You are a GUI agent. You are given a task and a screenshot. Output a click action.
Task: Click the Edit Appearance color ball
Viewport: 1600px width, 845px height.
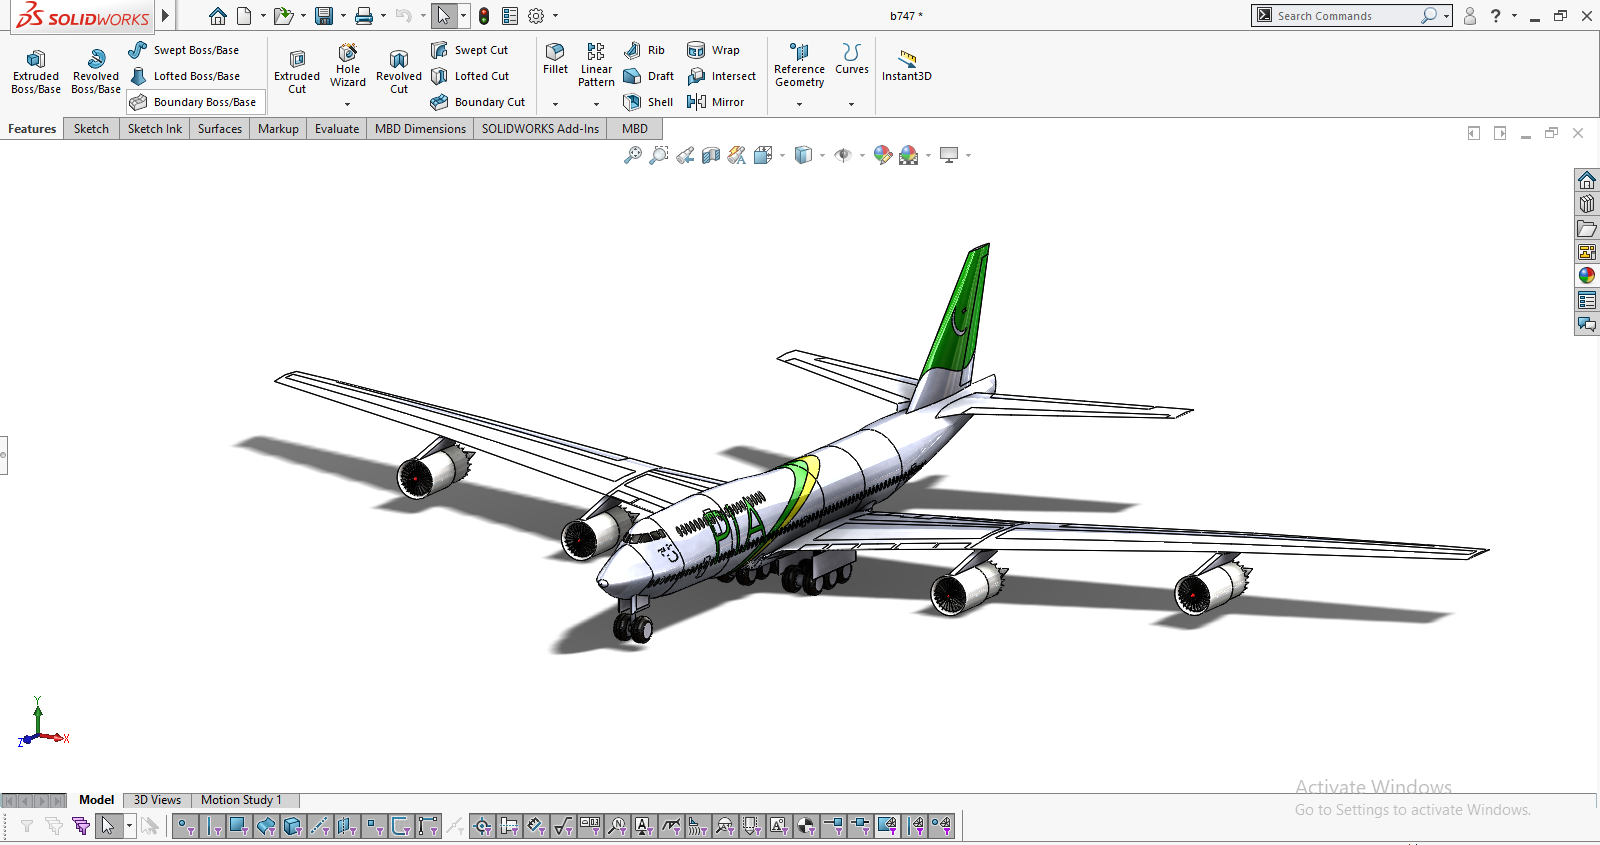pyautogui.click(x=882, y=155)
